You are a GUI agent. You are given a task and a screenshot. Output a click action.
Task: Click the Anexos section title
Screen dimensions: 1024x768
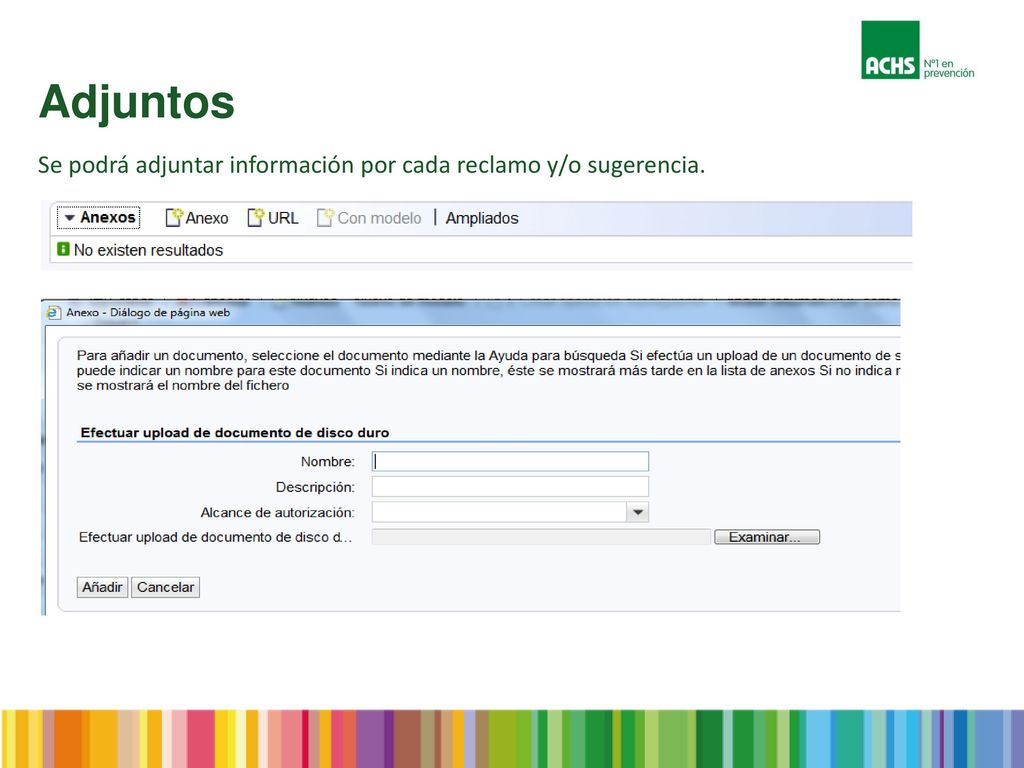(108, 217)
